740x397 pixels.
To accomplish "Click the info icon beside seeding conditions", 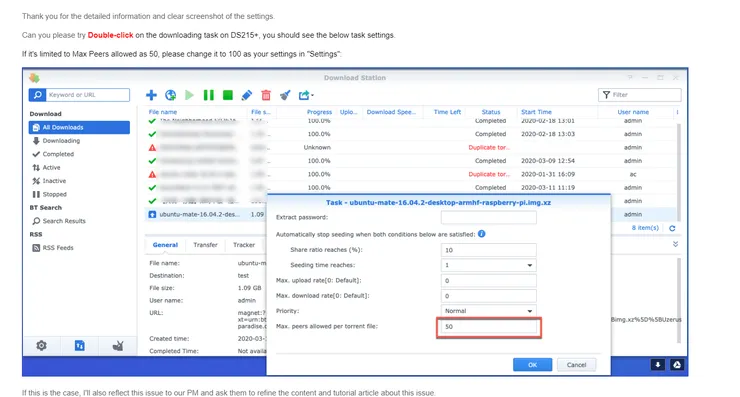I will [481, 234].
